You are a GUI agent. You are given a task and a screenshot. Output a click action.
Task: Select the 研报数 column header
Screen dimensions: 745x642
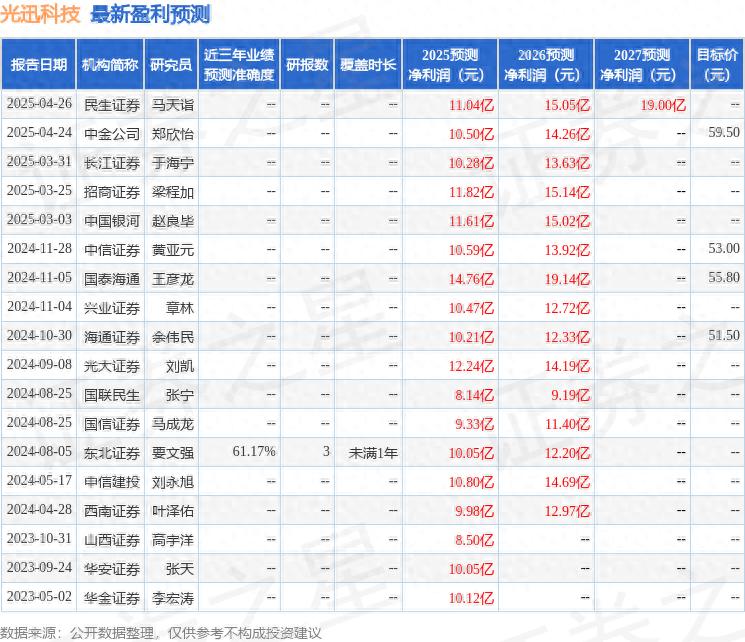307,64
